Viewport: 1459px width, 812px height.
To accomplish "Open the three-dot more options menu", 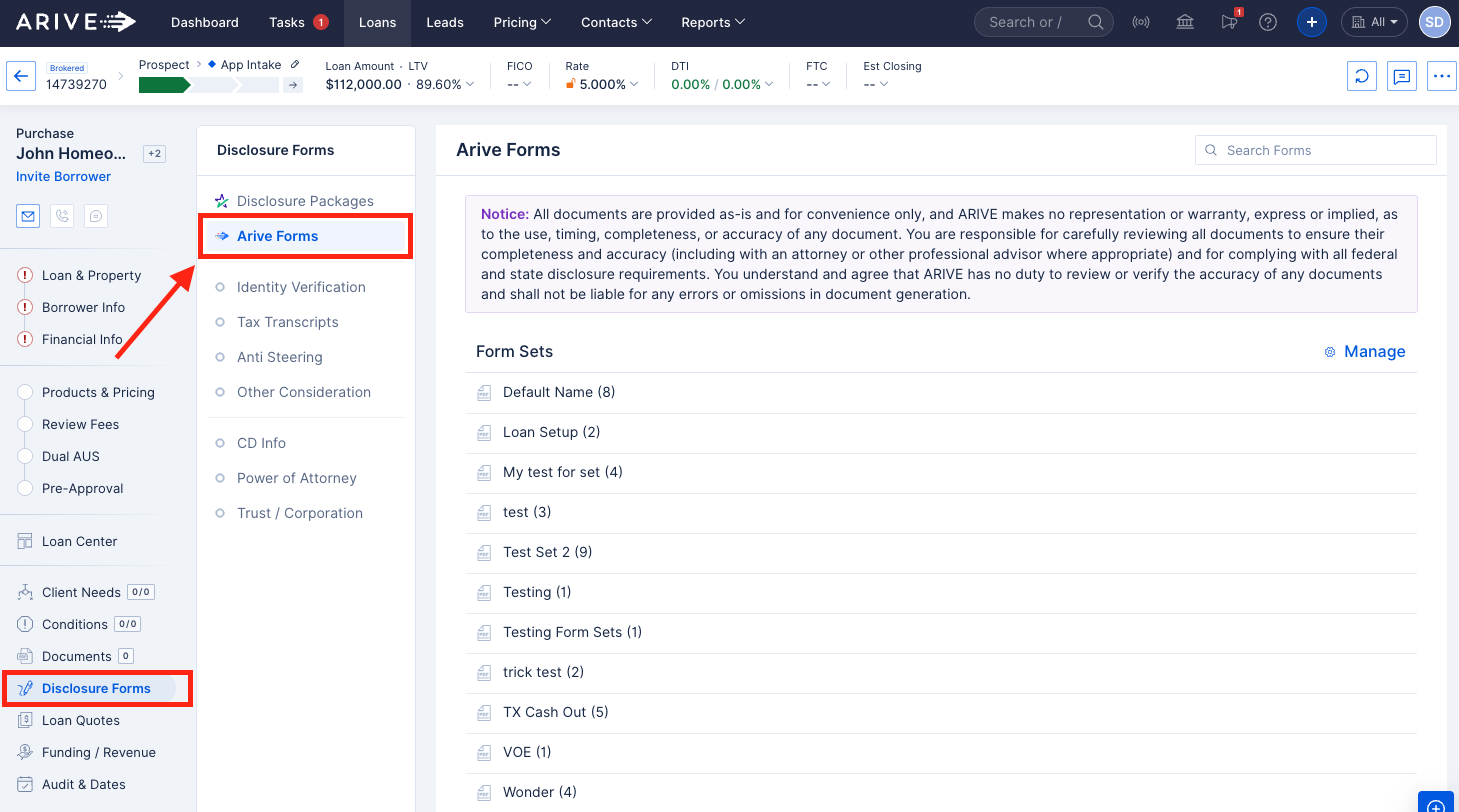I will (x=1442, y=76).
